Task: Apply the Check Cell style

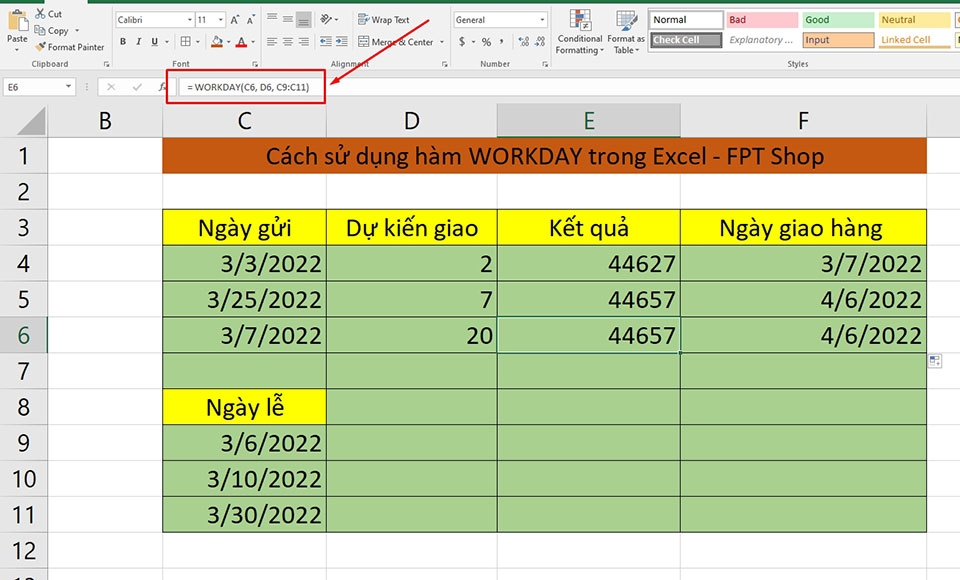Action: tap(685, 40)
